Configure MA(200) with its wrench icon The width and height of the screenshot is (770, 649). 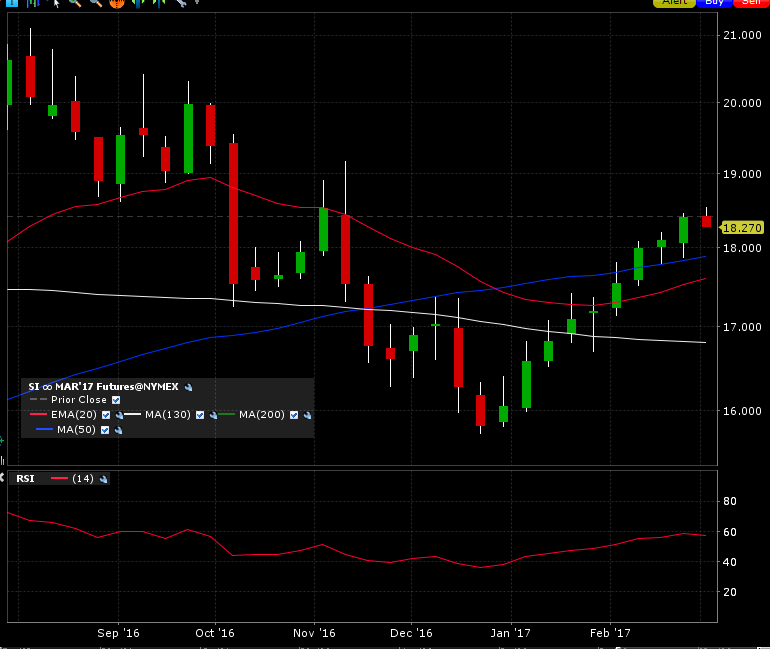coord(307,415)
